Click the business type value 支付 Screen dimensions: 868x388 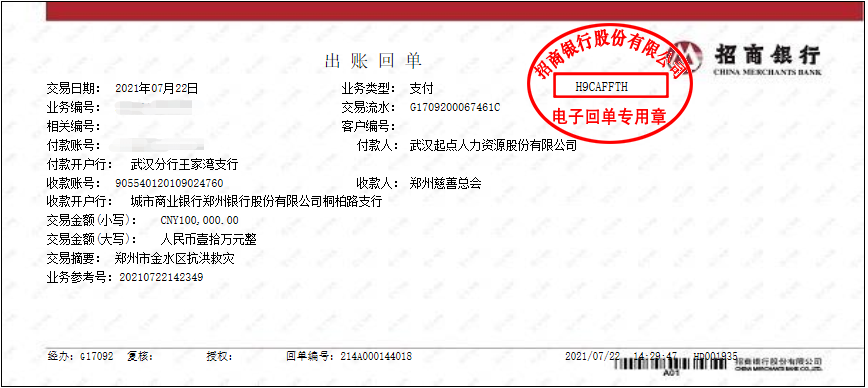421,89
